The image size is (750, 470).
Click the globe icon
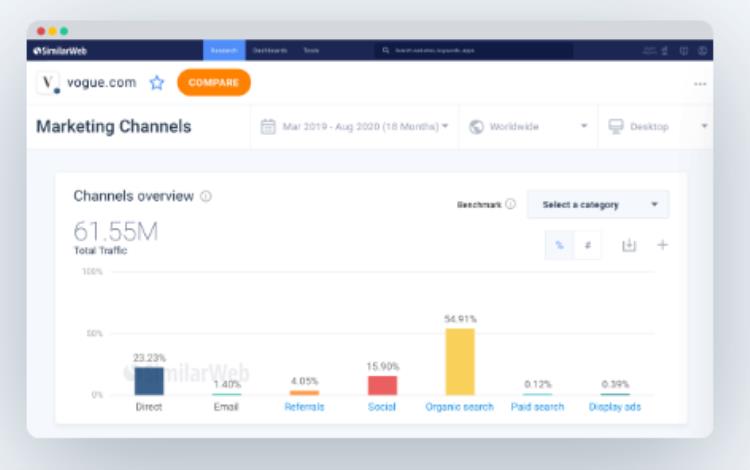click(476, 127)
